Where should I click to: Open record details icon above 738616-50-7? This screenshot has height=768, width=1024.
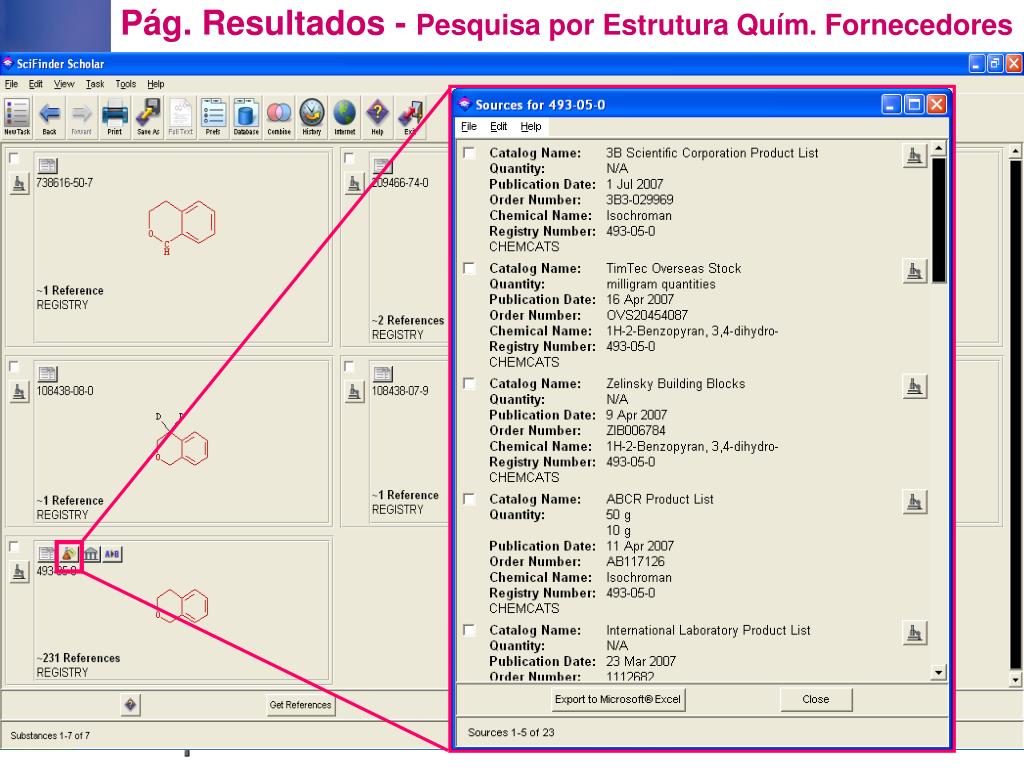coord(48,165)
